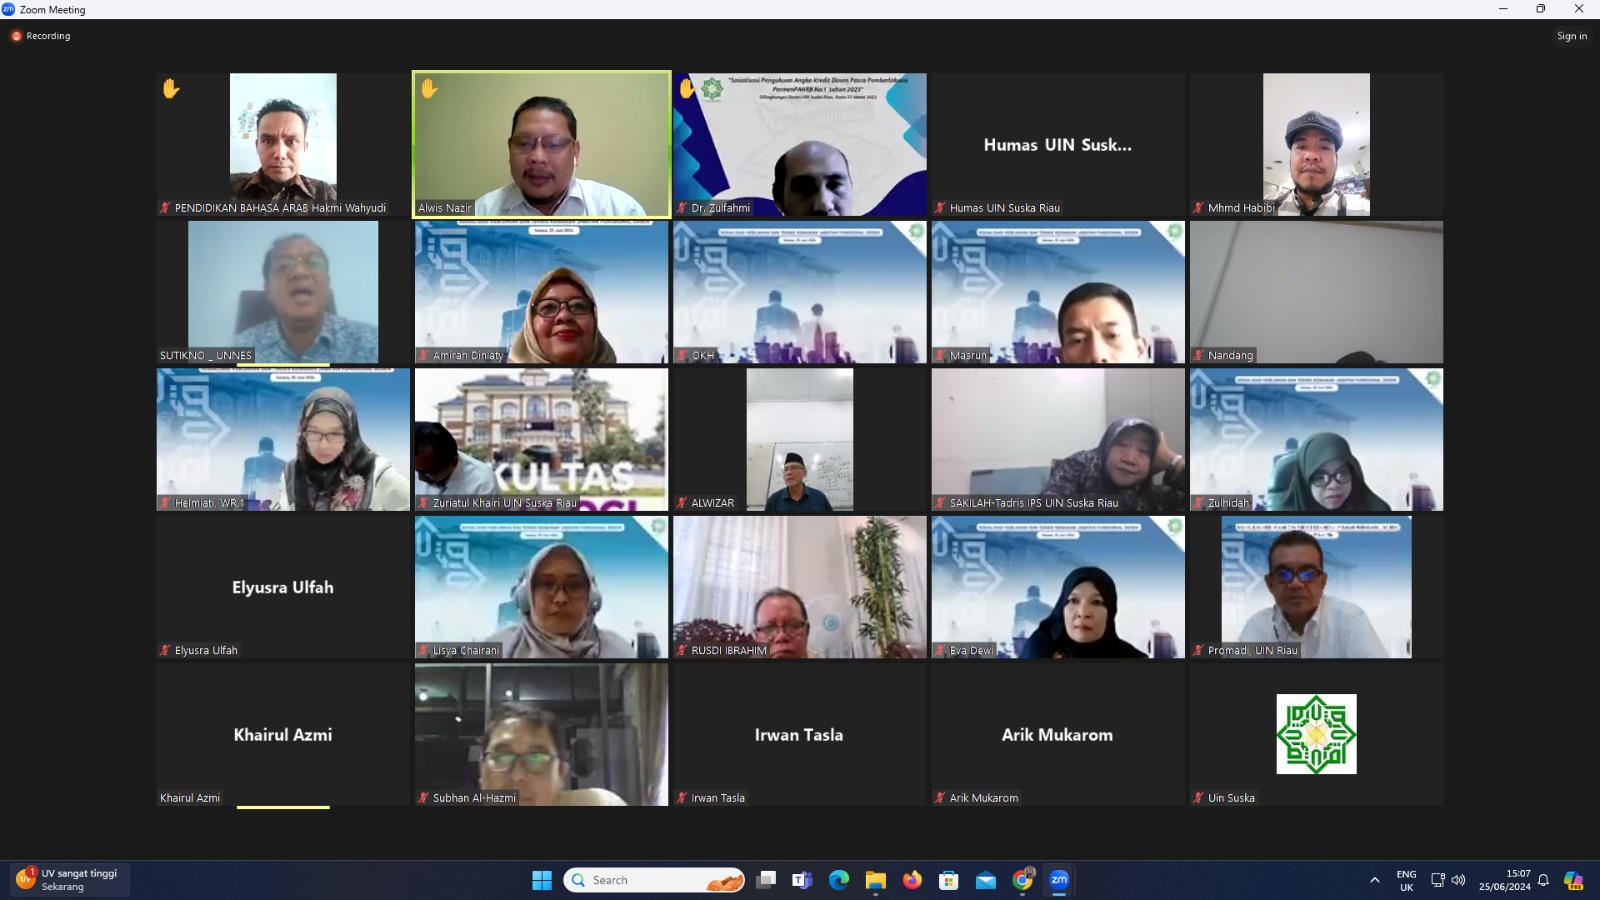The image size is (1600, 900).
Task: Launch Firefox from the taskbar
Action: (912, 880)
